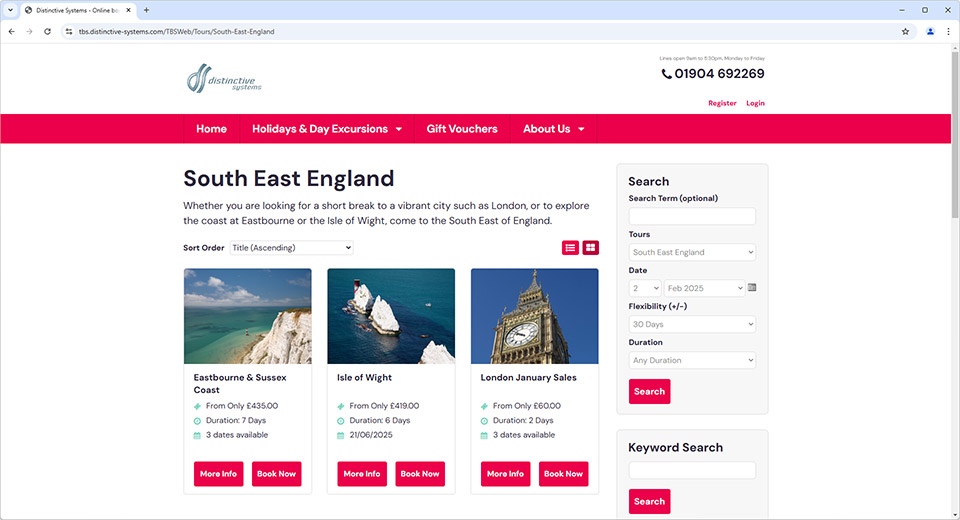Screen dimensions: 960x520
Task: Click Book Now for Isle of Wight
Action: point(420,473)
